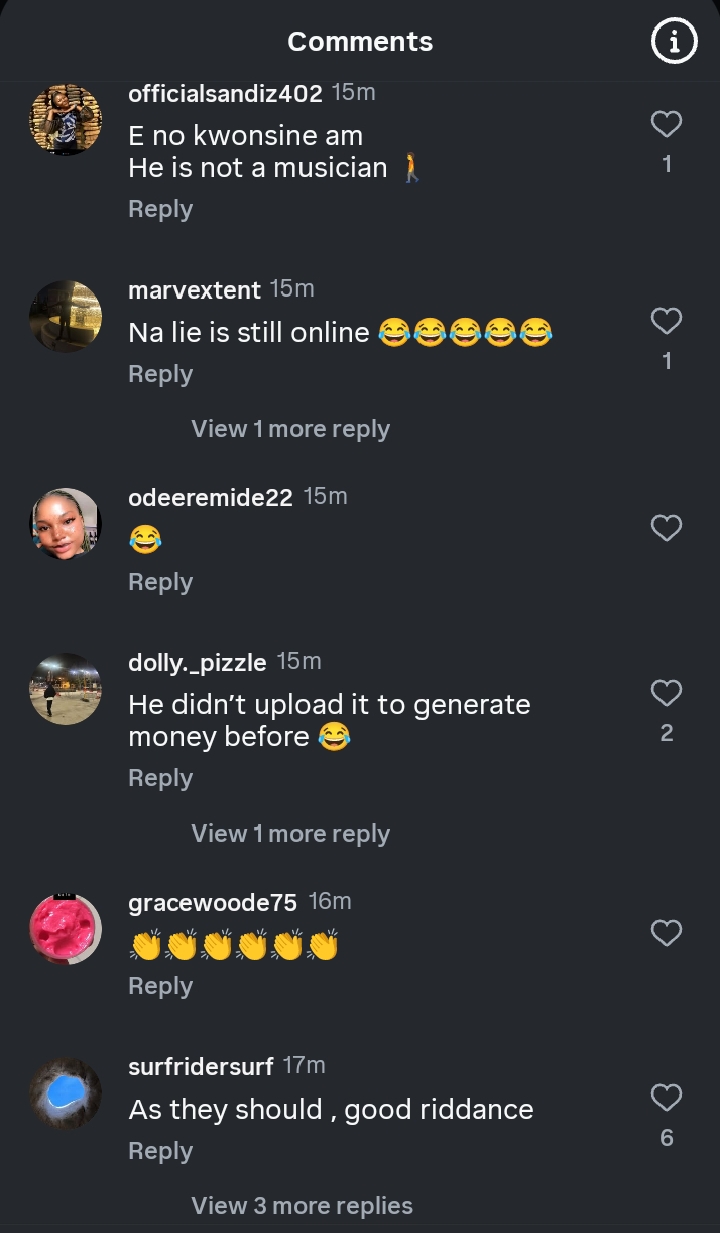The height and width of the screenshot is (1233, 720).
Task: Like surfridersurf's good riddance comment
Action: tap(666, 1098)
